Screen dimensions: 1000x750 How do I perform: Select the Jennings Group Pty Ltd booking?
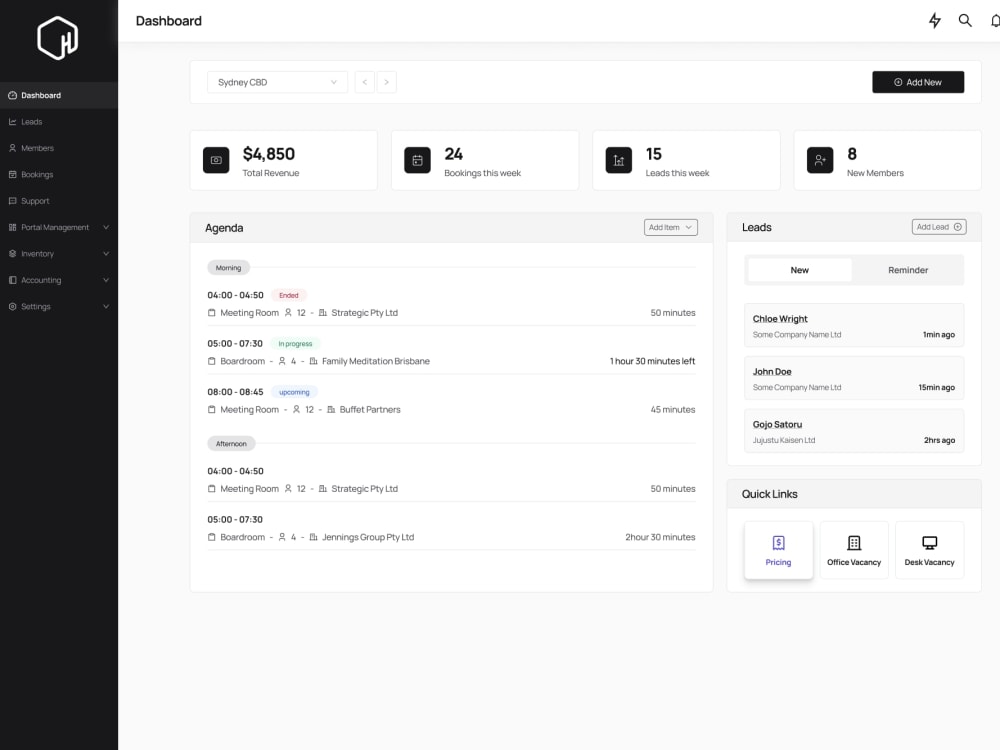click(451, 529)
